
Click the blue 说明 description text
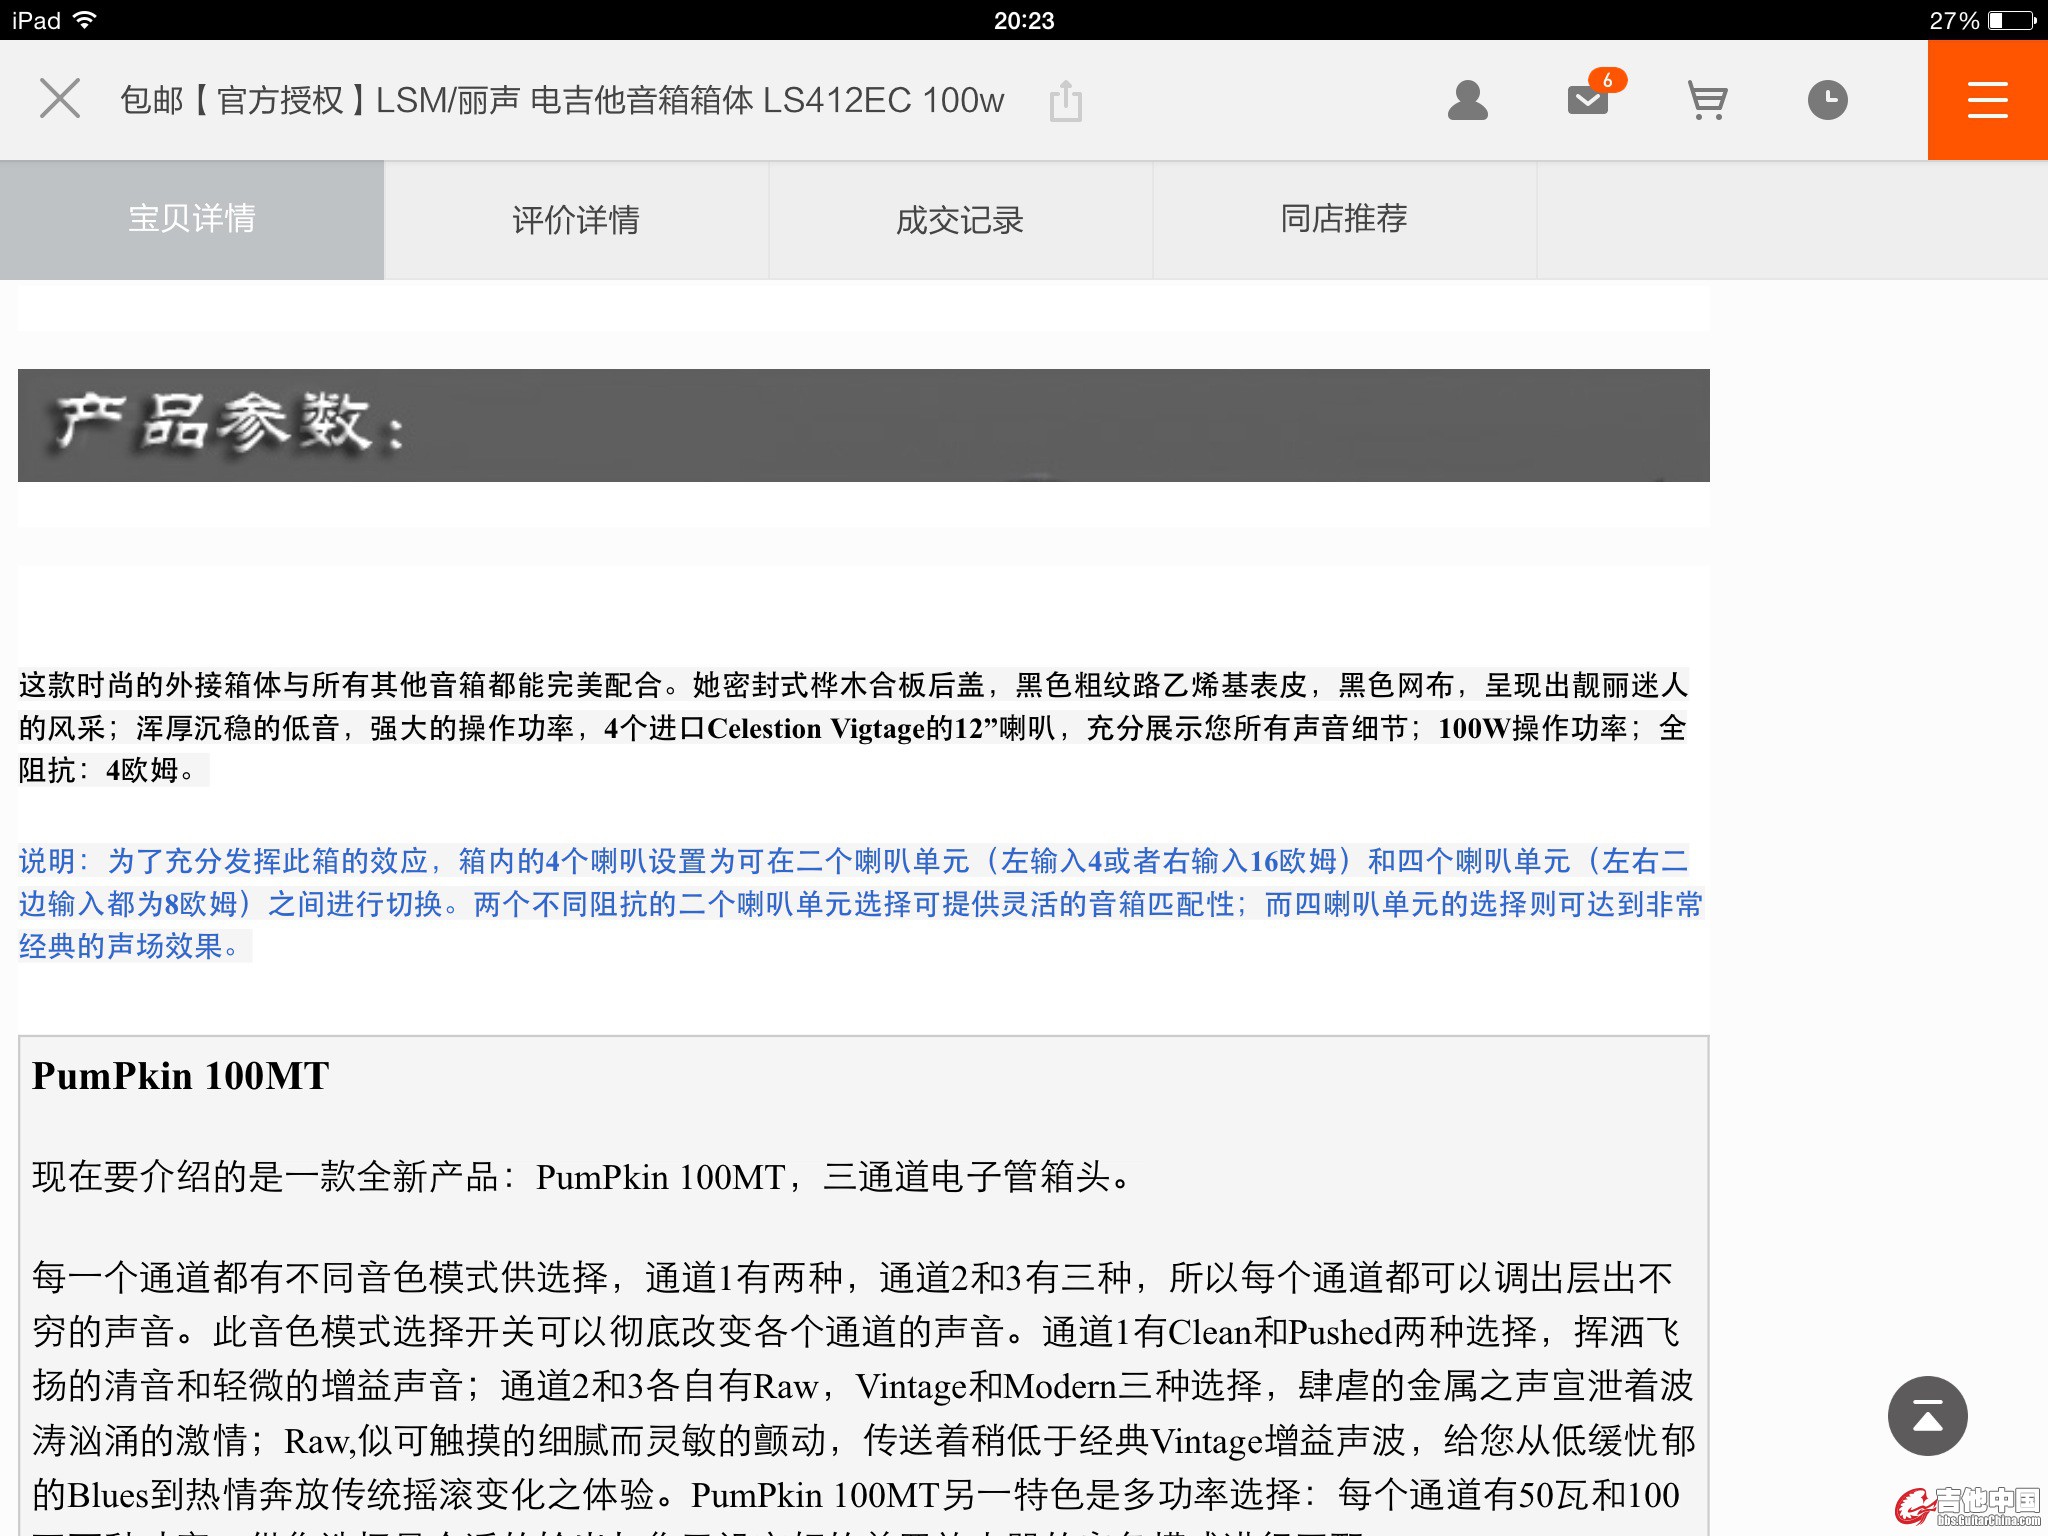click(860, 903)
